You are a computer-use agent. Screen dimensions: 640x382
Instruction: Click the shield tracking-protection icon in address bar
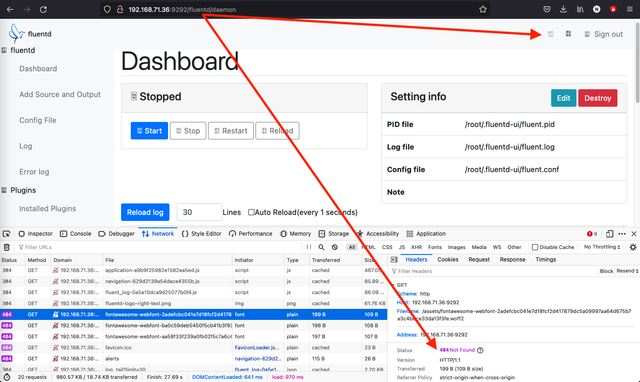tap(107, 9)
